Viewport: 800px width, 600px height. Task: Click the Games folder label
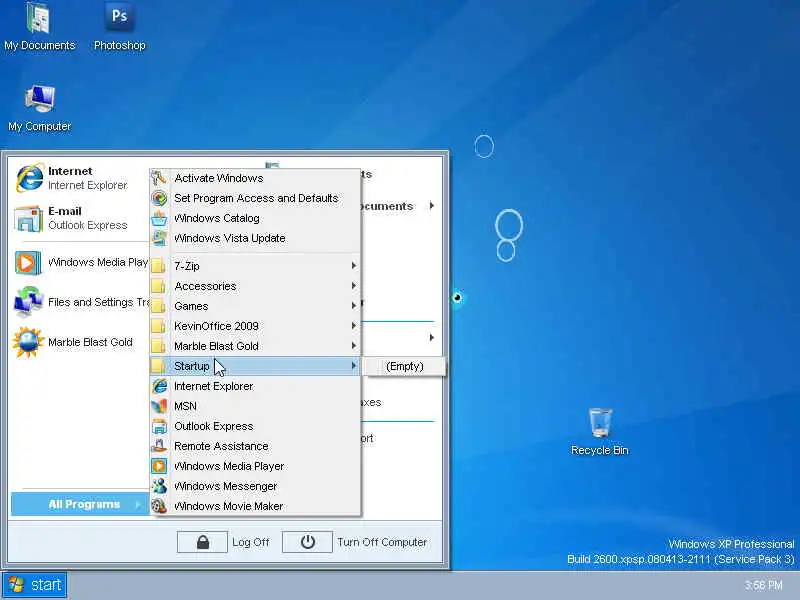tap(191, 306)
